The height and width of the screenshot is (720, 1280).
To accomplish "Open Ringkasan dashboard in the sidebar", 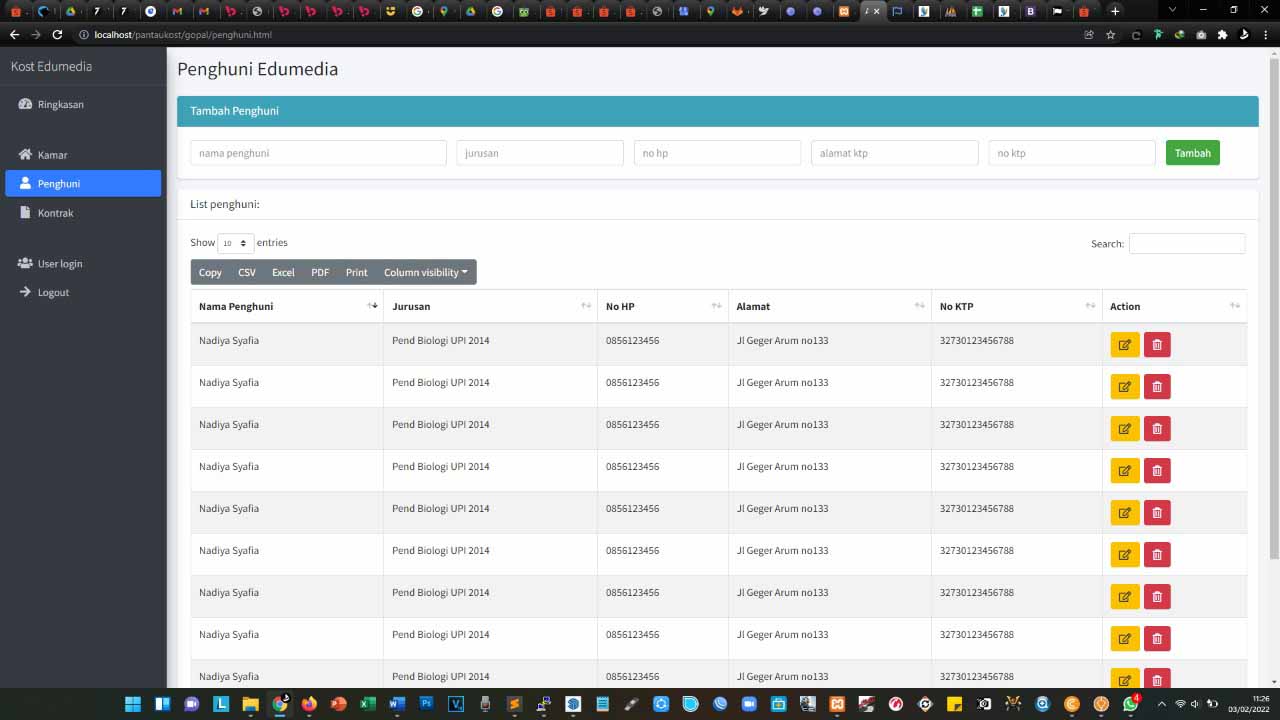I will (x=60, y=104).
